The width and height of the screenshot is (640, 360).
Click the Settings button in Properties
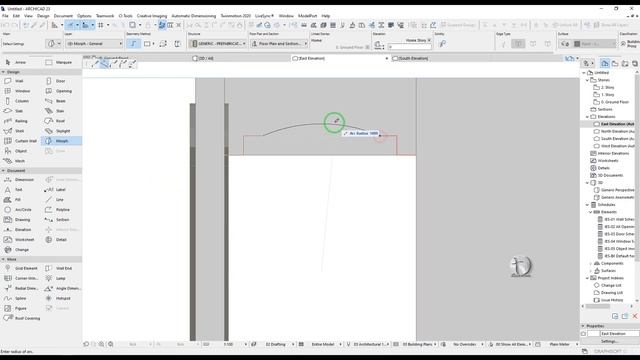609,341
